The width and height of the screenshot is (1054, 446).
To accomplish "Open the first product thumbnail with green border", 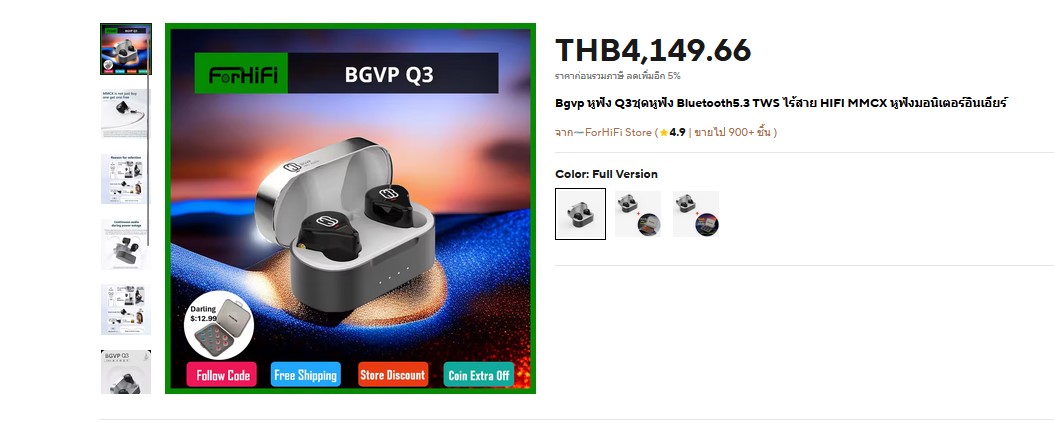I will tap(126, 49).
